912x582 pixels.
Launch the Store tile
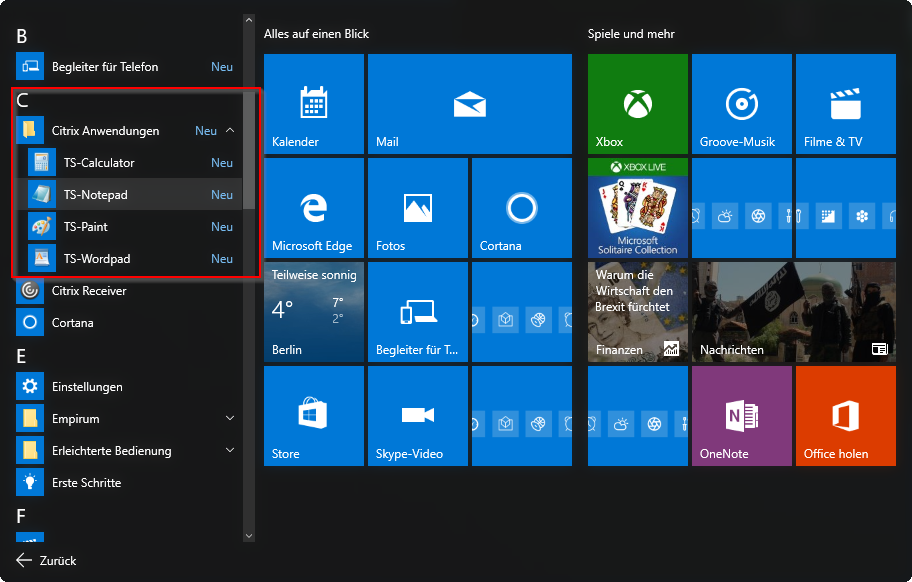[x=314, y=416]
